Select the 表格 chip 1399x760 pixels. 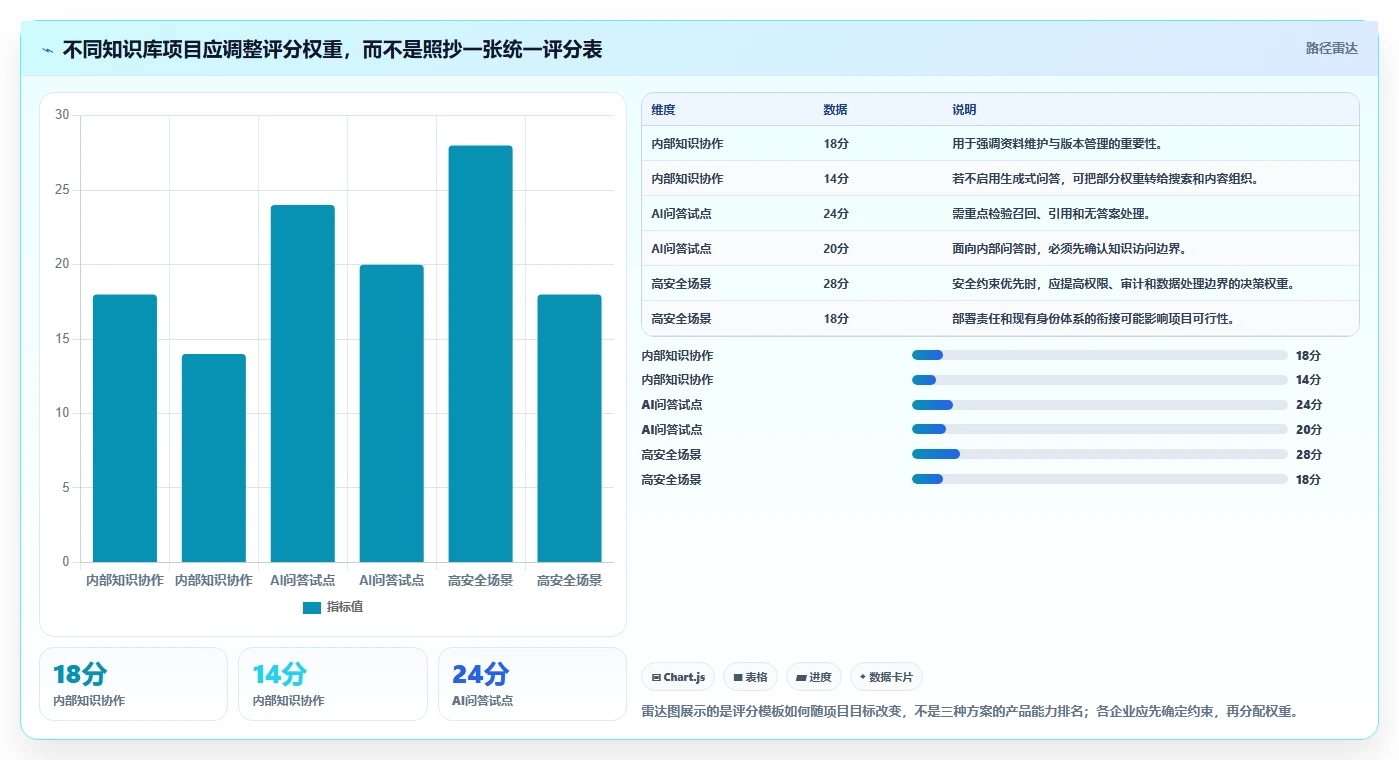750,677
